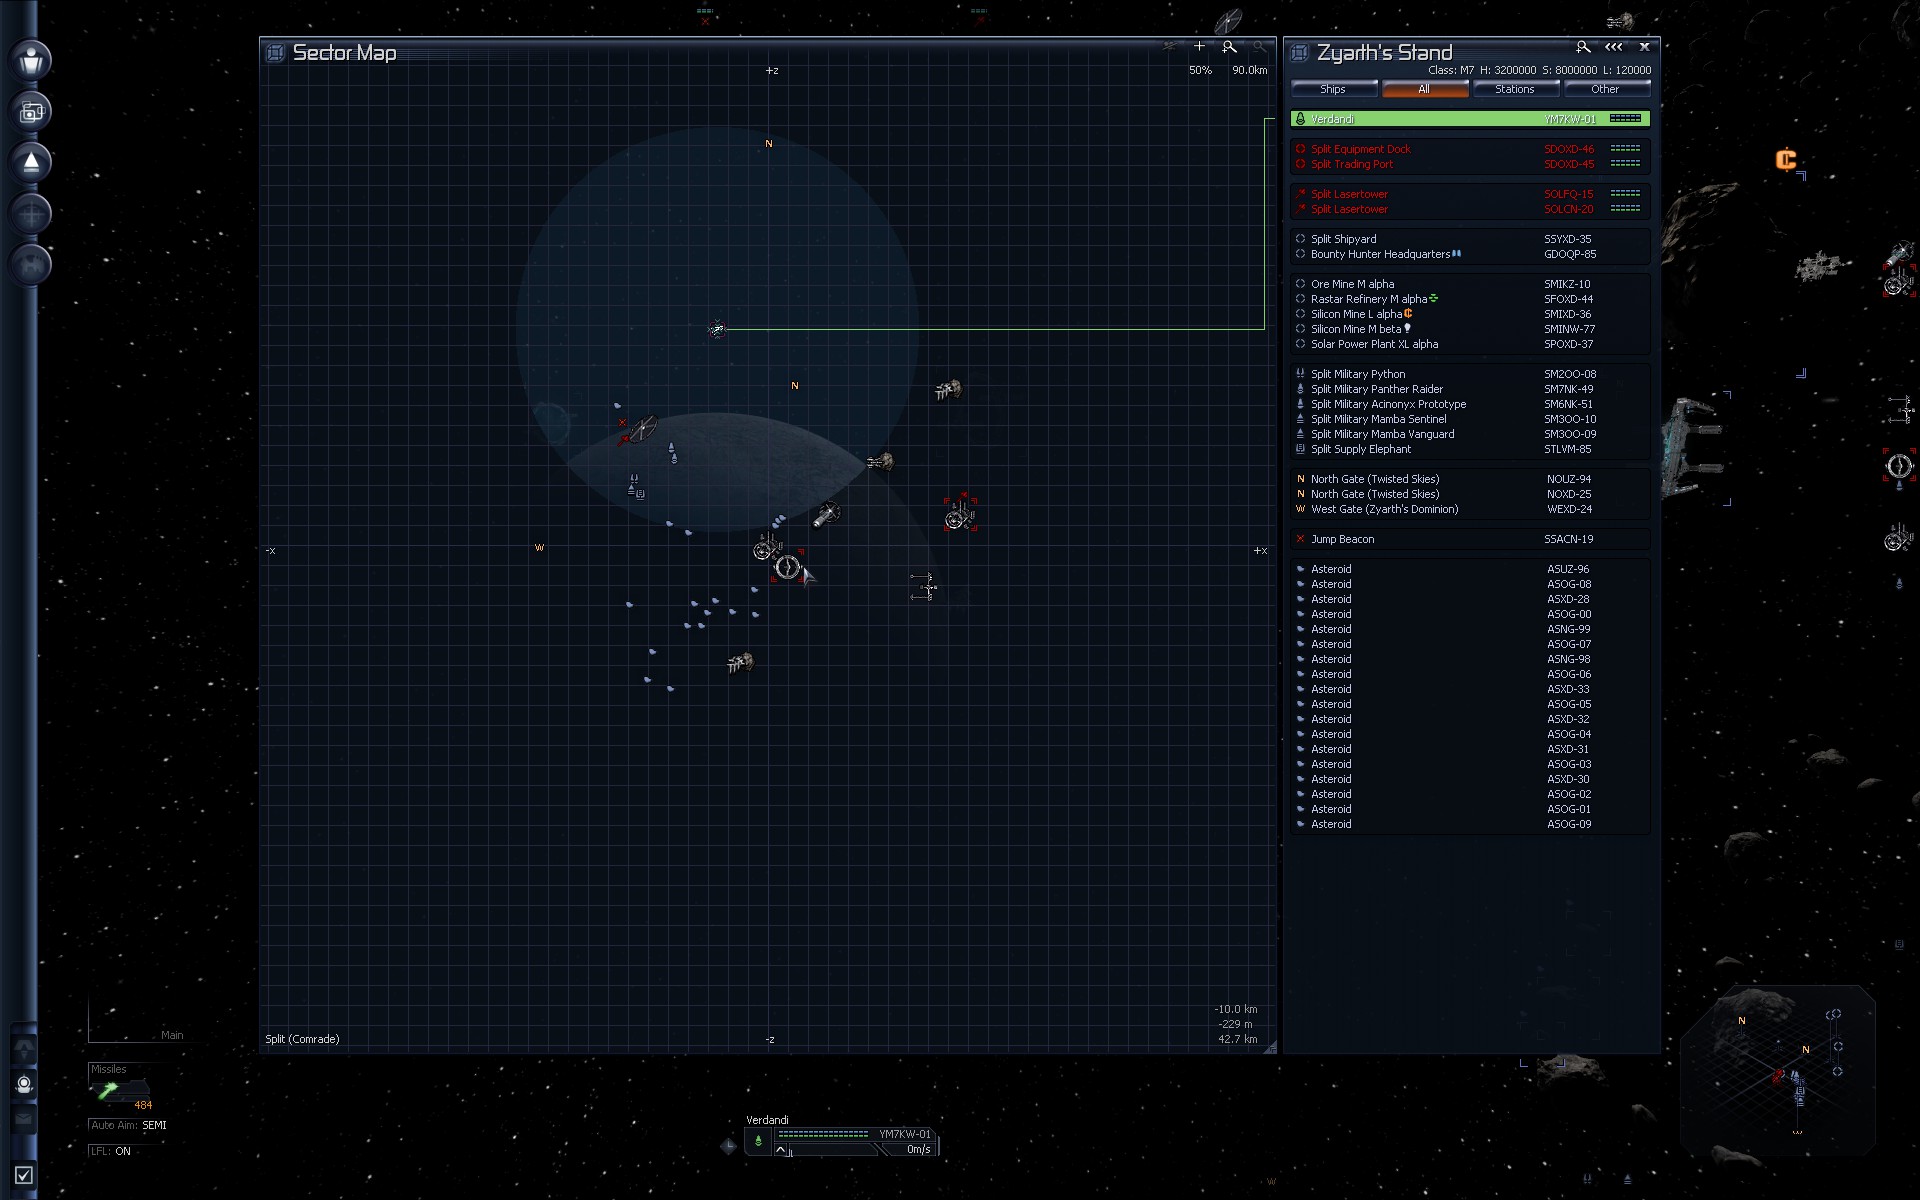Screen dimensions: 1920x1200
Task: Select Split Equipment Dock in list
Action: [x=1360, y=149]
